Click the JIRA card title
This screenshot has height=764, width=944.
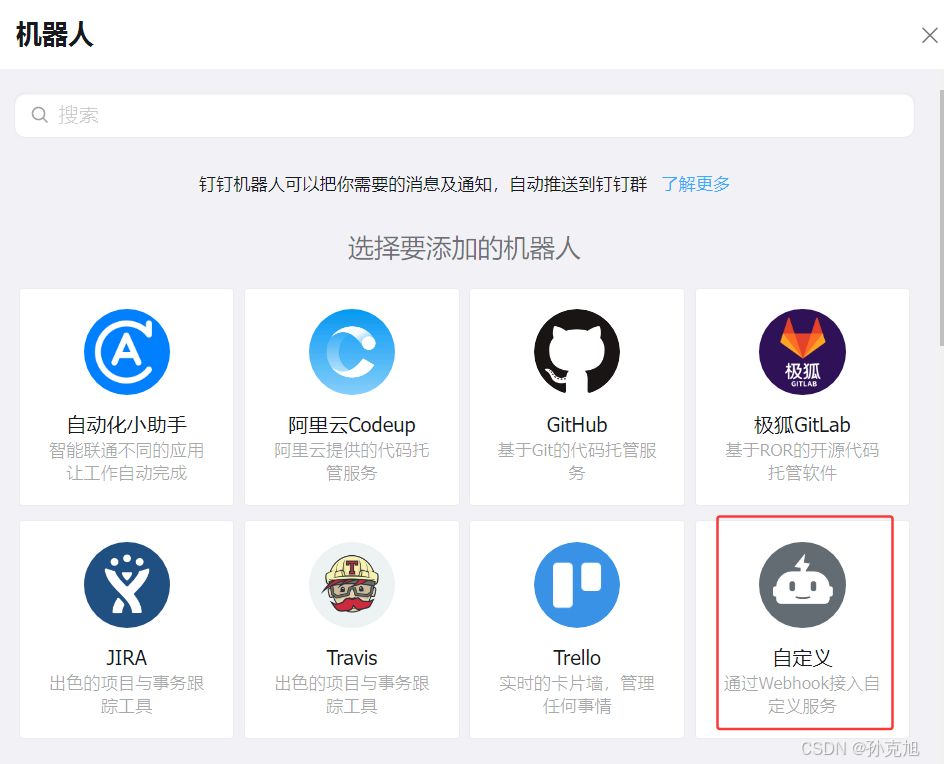(x=126, y=658)
